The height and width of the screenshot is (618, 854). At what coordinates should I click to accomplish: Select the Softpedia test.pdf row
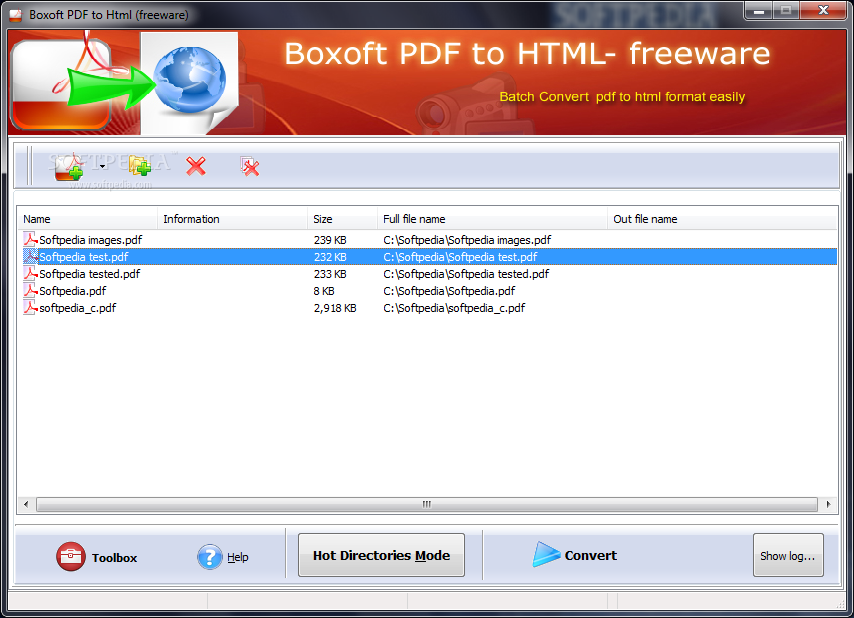[429, 256]
